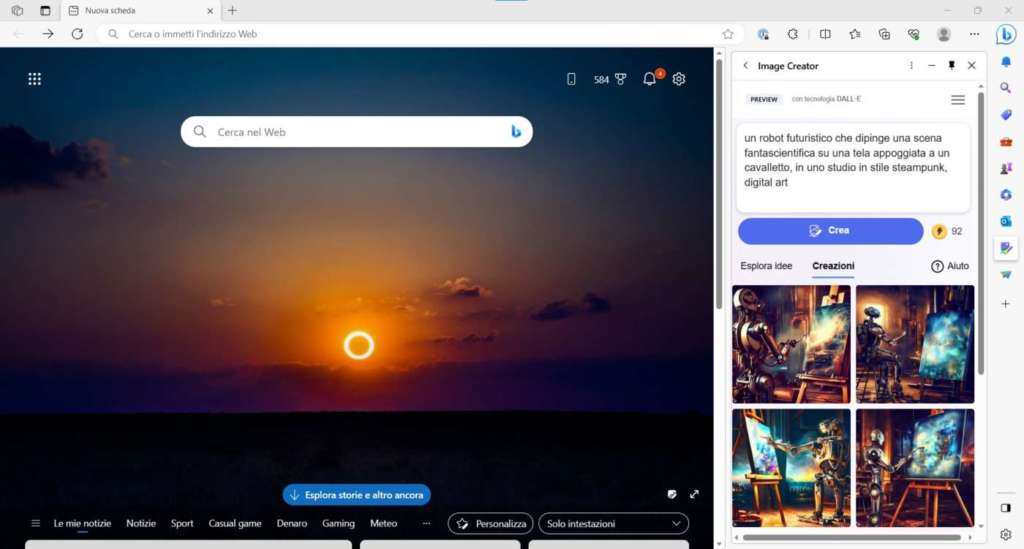Pin the Image Creator side panel
The image size is (1024, 549).
951,66
